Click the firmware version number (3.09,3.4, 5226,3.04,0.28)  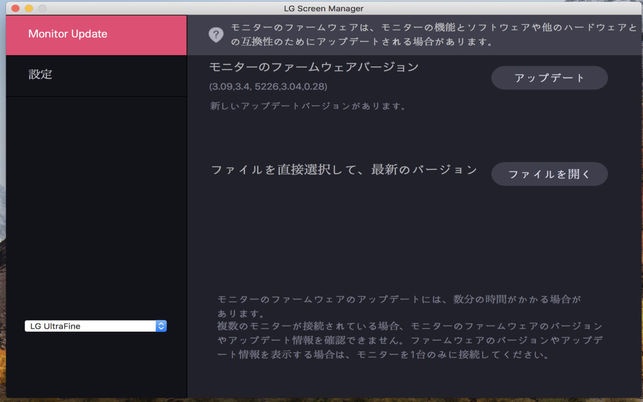click(x=268, y=87)
